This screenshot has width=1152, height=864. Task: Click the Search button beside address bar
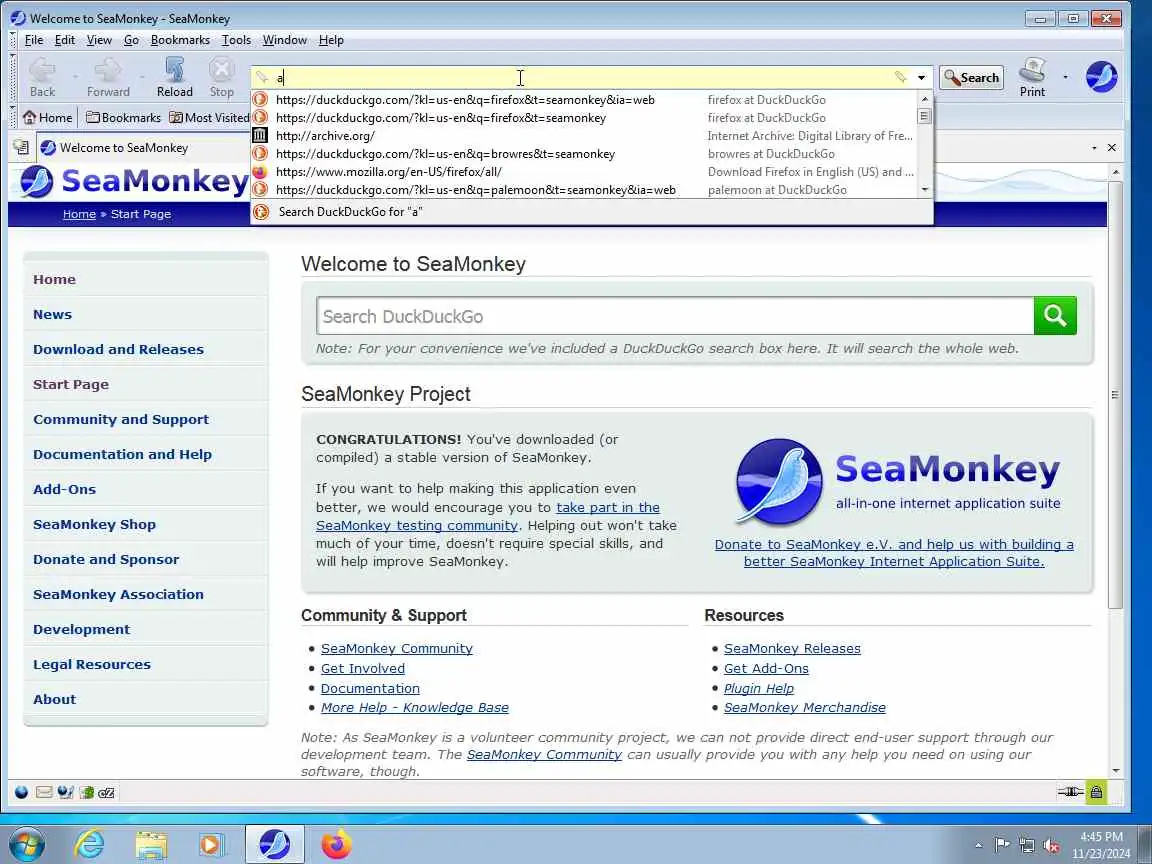(971, 77)
